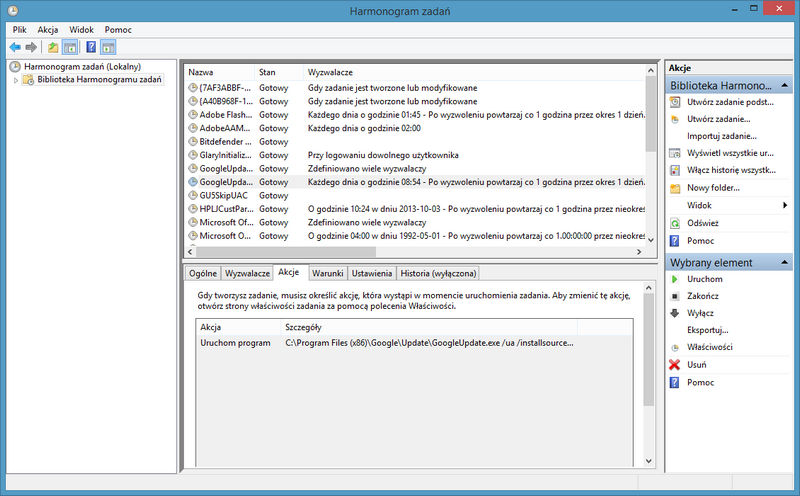The image size is (800, 496).
Task: Click the Utwórz zadanie podst... action label
Action: pos(730,102)
